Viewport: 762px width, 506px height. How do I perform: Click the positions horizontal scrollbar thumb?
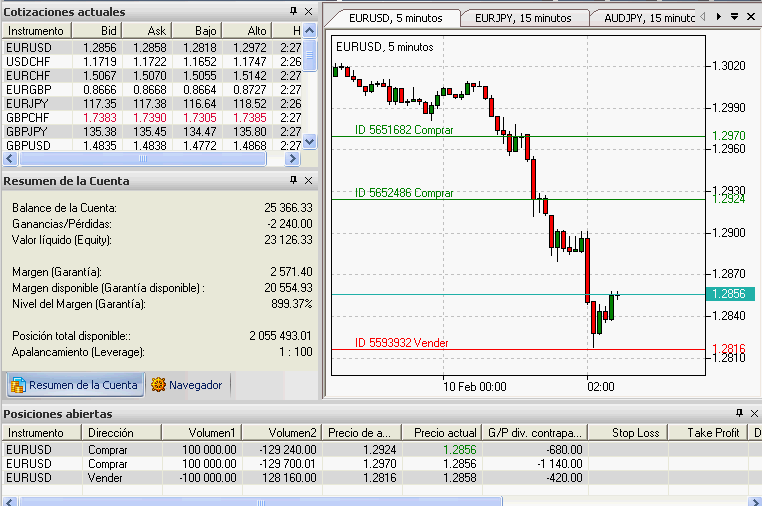point(260,502)
